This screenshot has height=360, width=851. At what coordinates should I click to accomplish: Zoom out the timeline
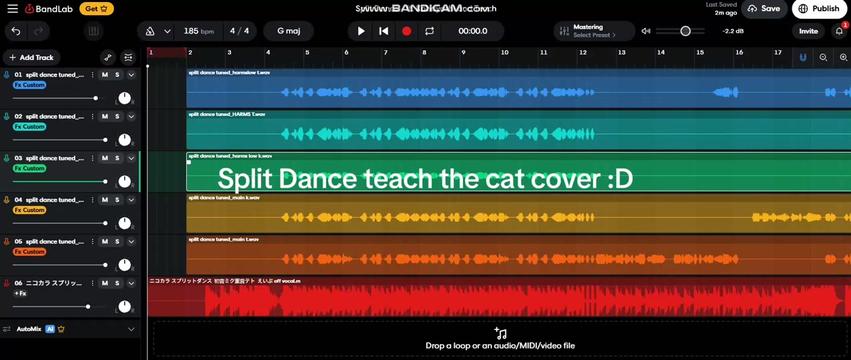[823, 57]
